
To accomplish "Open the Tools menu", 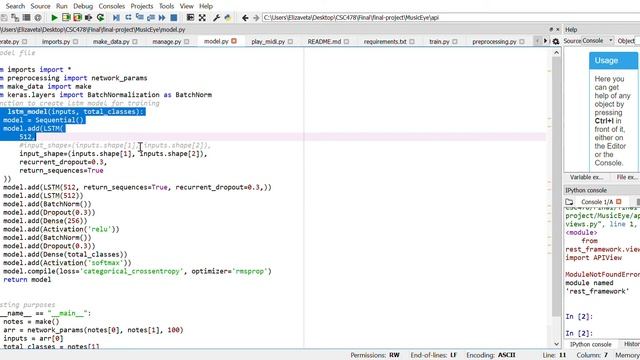I will [166, 6].
